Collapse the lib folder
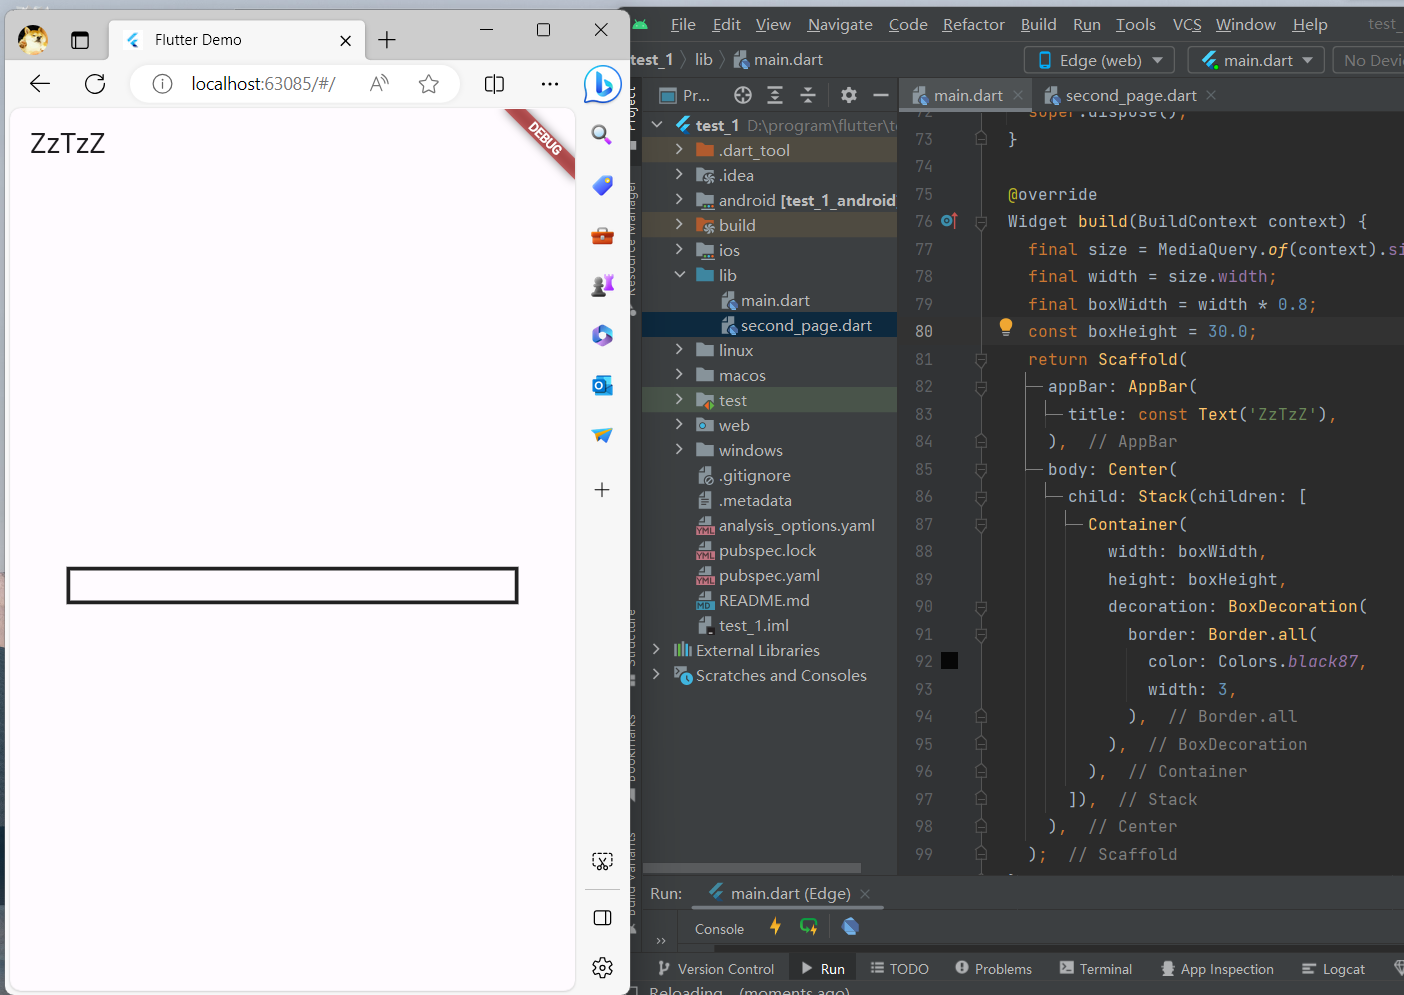The height and width of the screenshot is (995, 1404). pos(679,275)
